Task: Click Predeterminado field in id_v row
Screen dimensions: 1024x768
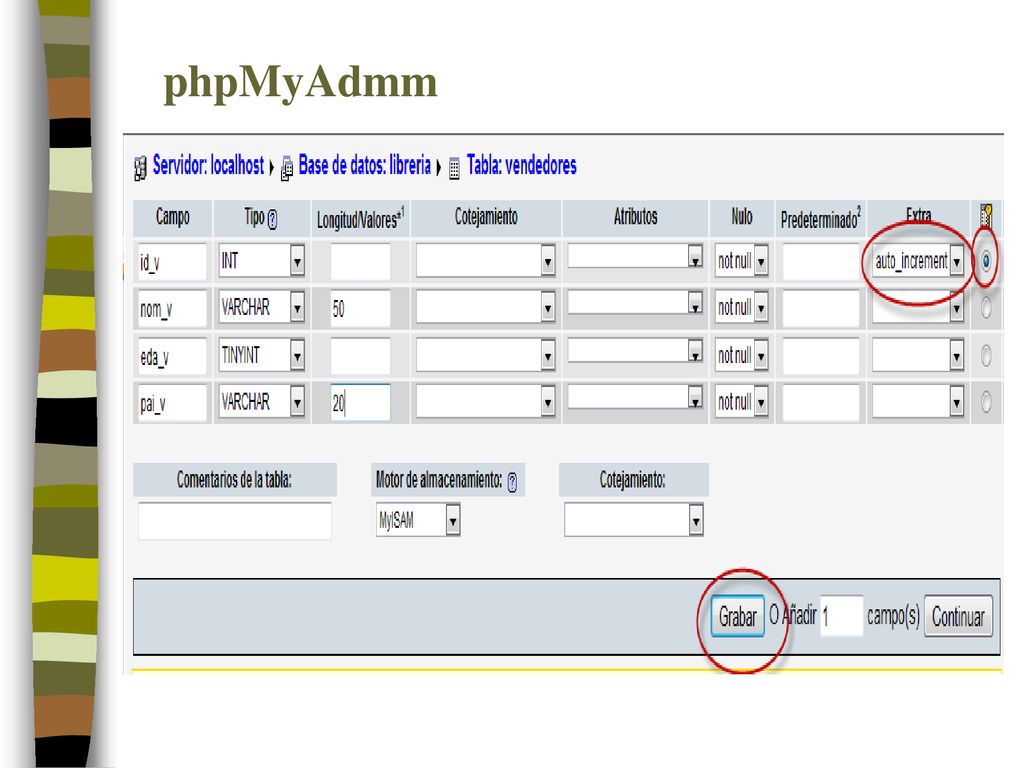Action: 821,262
